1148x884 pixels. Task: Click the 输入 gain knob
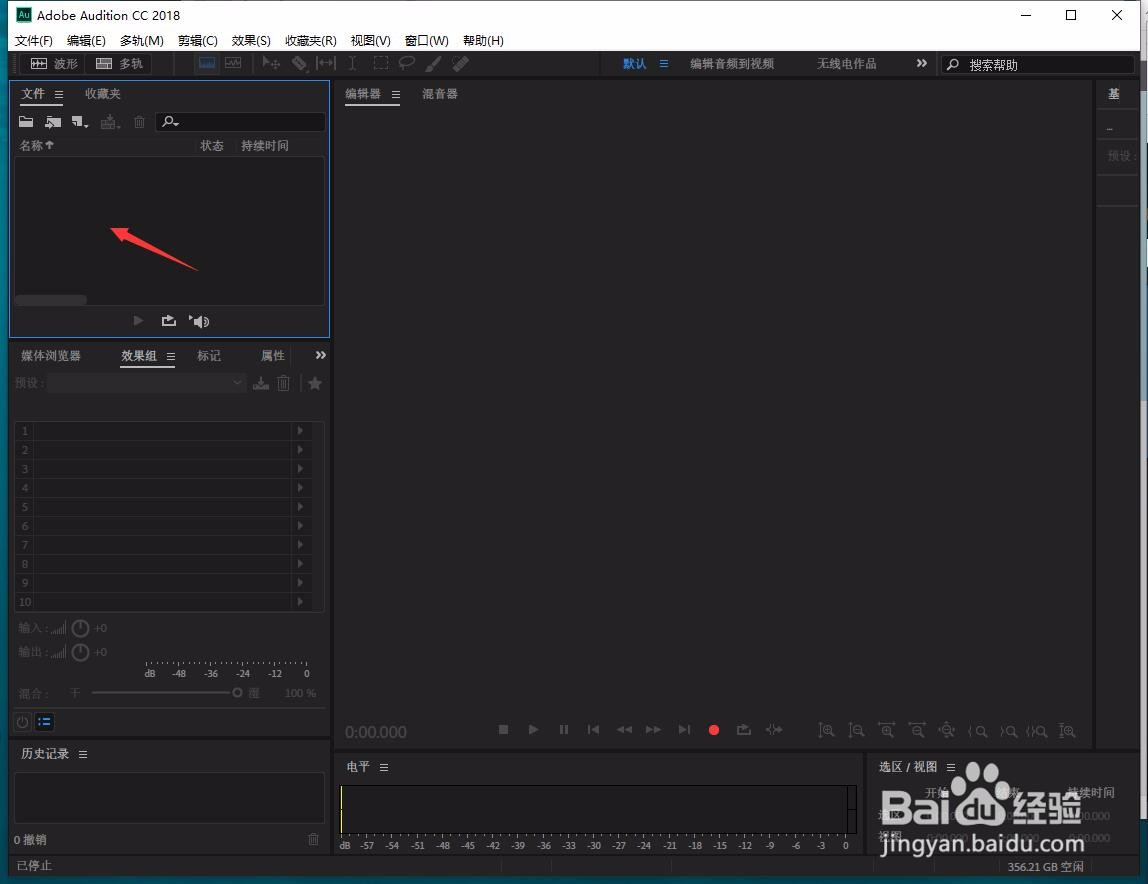click(81, 628)
